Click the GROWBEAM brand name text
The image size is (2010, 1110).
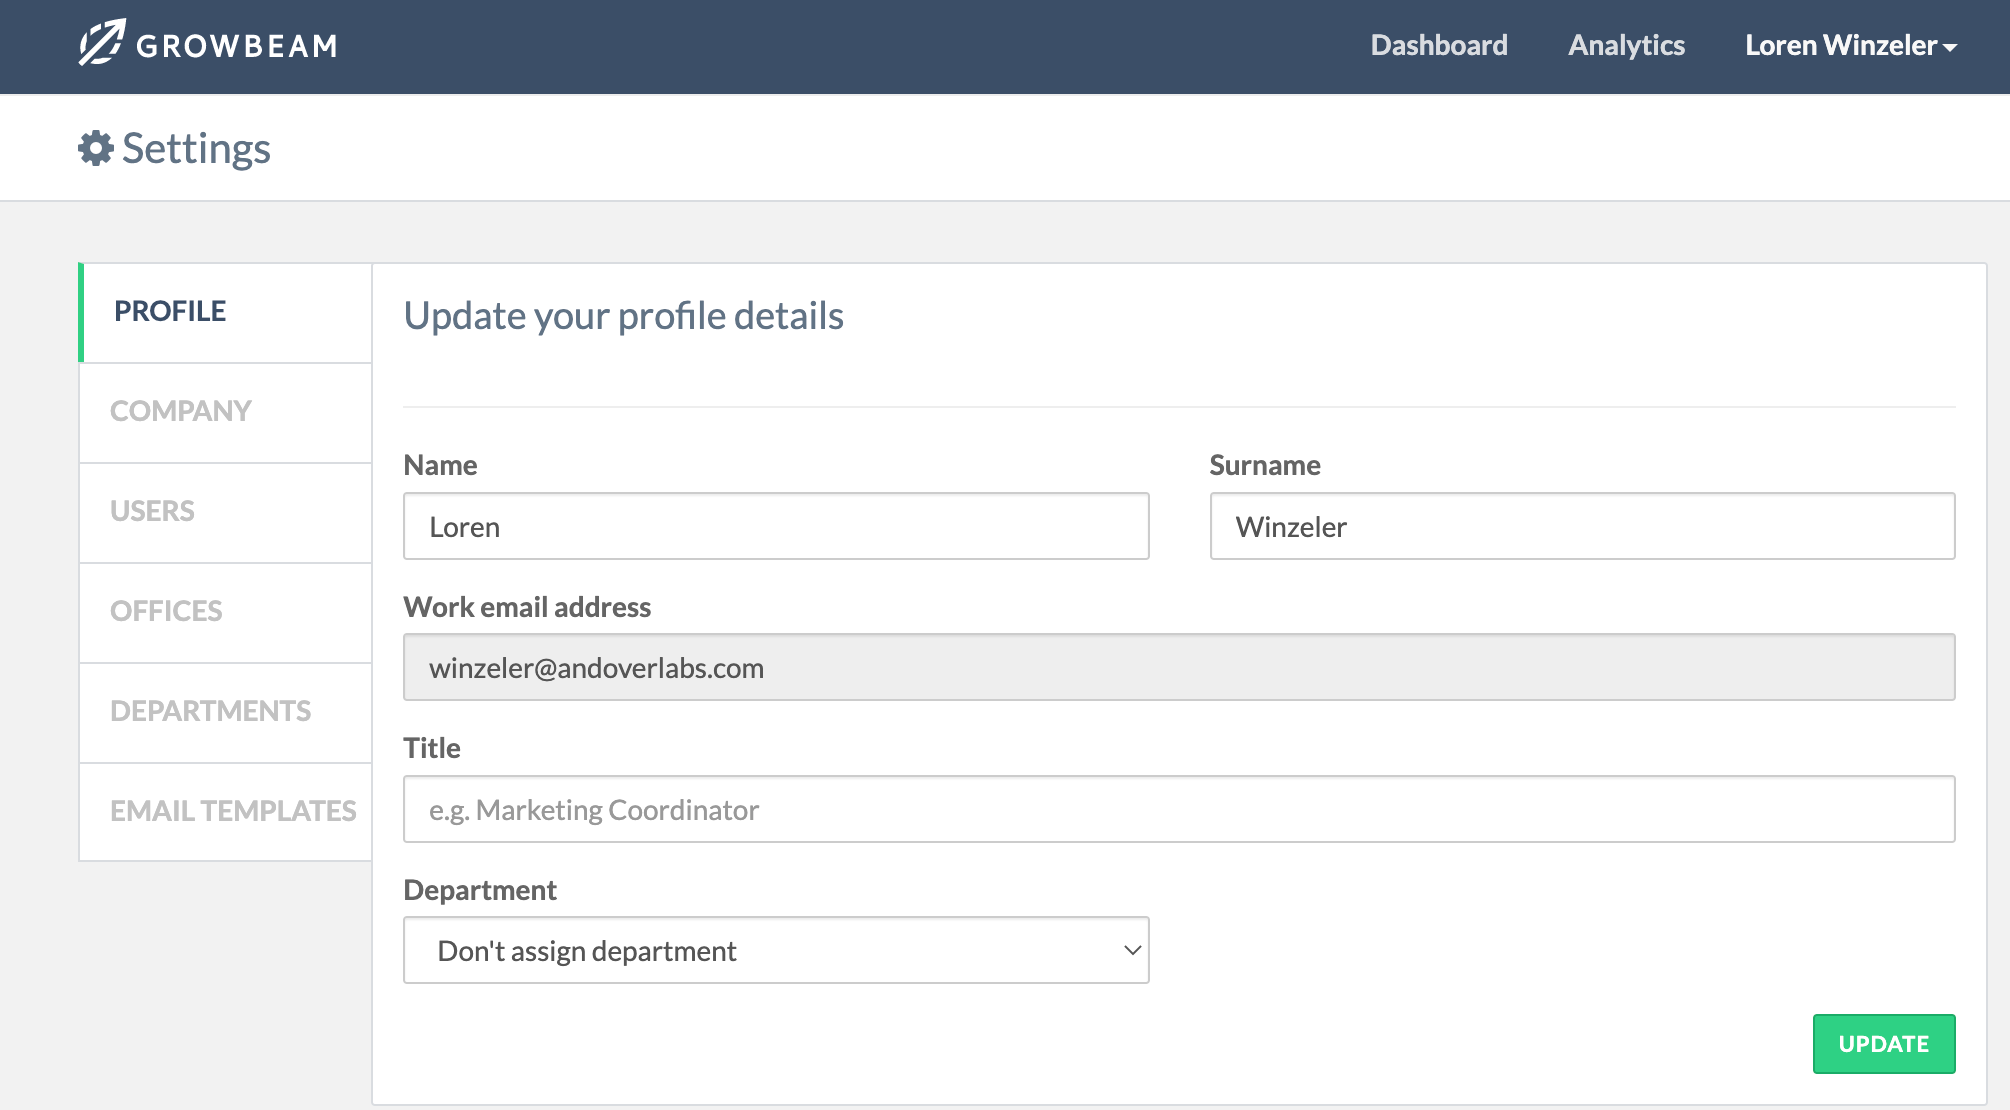pos(237,46)
